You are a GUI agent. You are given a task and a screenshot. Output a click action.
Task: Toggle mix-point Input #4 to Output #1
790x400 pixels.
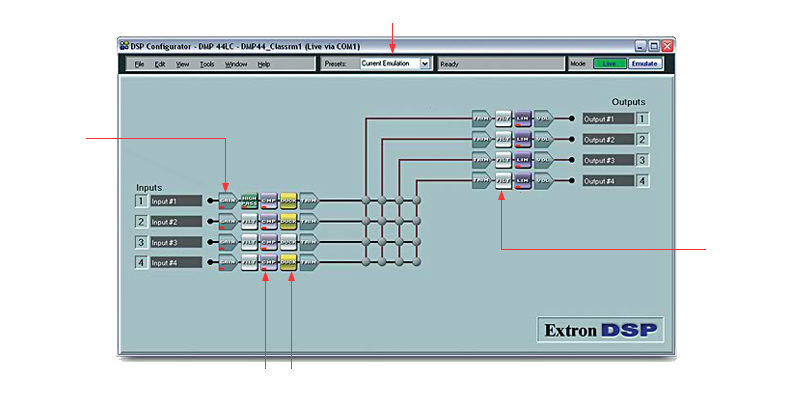pyautogui.click(x=366, y=262)
